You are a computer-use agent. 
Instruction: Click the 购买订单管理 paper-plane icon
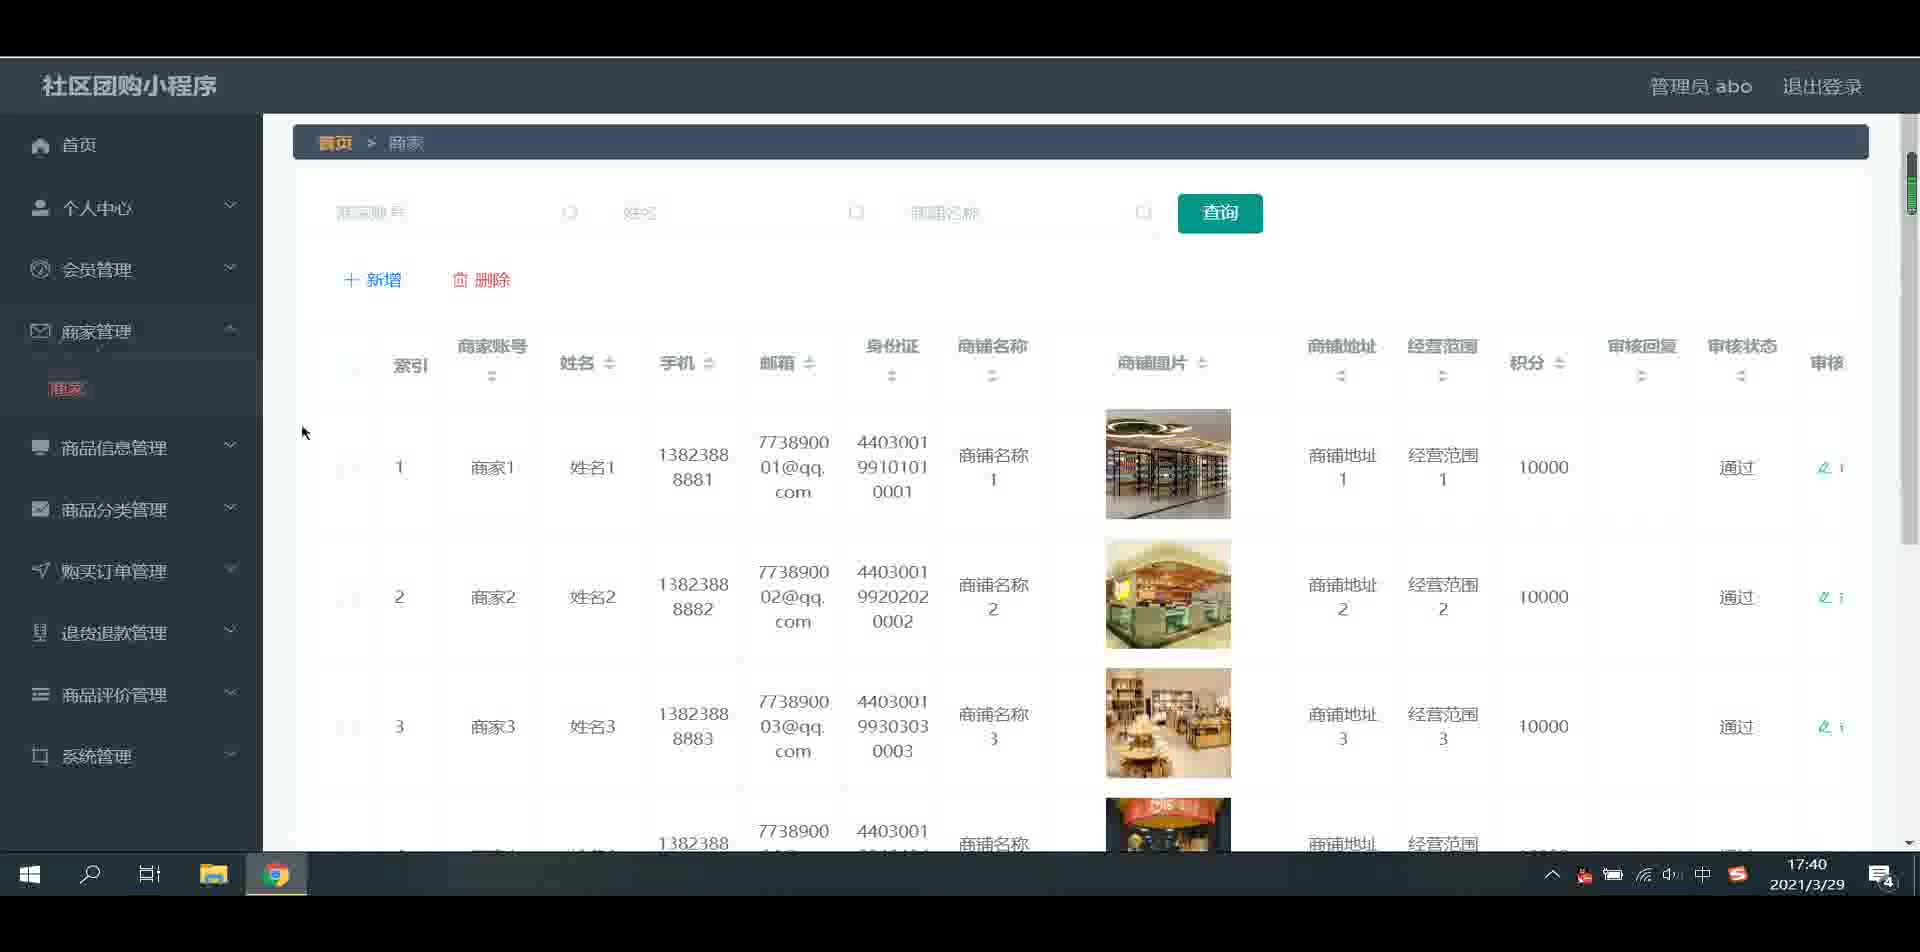tap(40, 570)
